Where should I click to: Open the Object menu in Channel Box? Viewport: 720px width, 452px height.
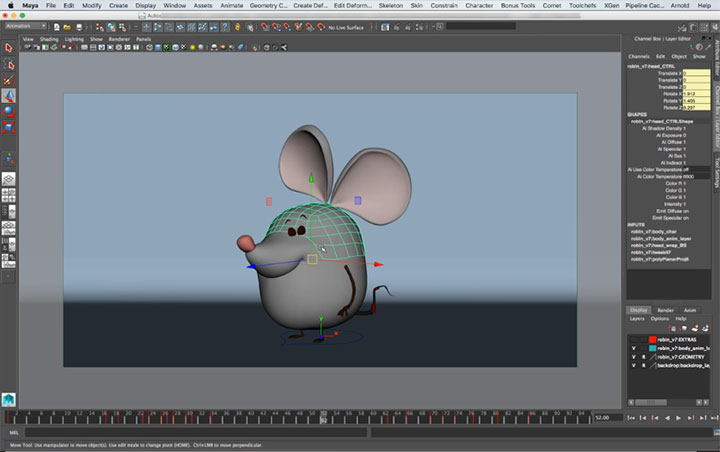[x=679, y=56]
